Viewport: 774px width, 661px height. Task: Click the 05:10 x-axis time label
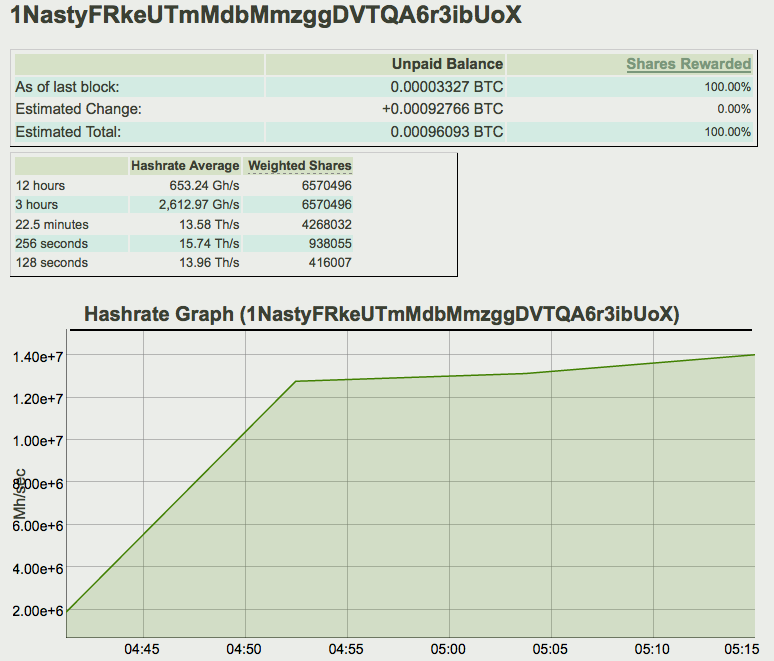653,649
